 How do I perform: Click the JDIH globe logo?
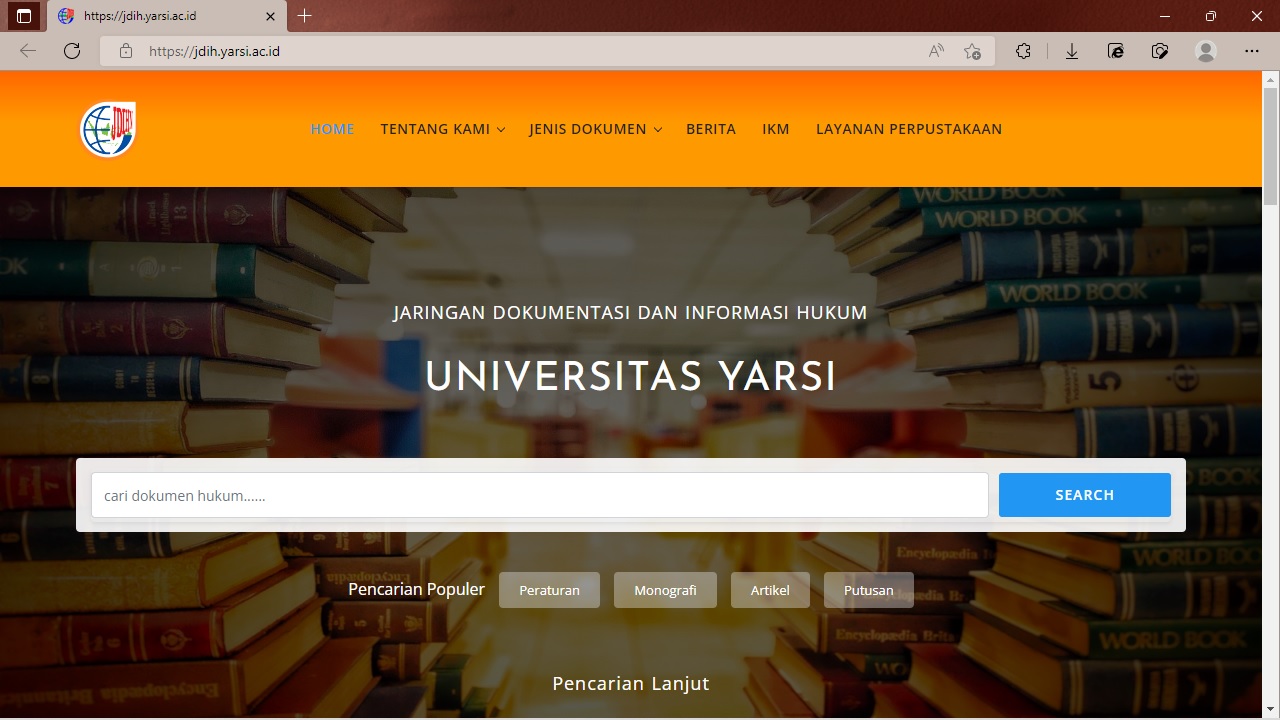click(108, 130)
